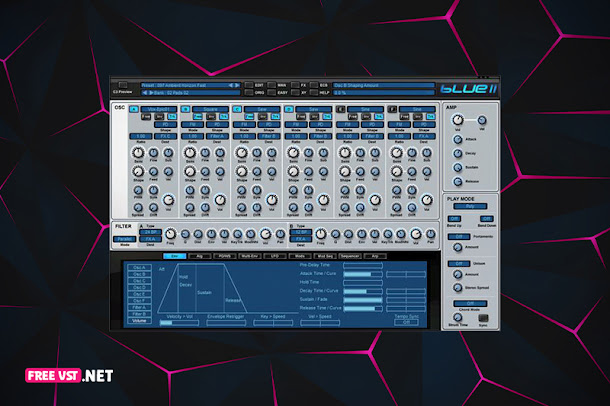Screen dimensions: 610x406
Task: Adjust Decay Time slider in envelope
Action: [x=363, y=291]
